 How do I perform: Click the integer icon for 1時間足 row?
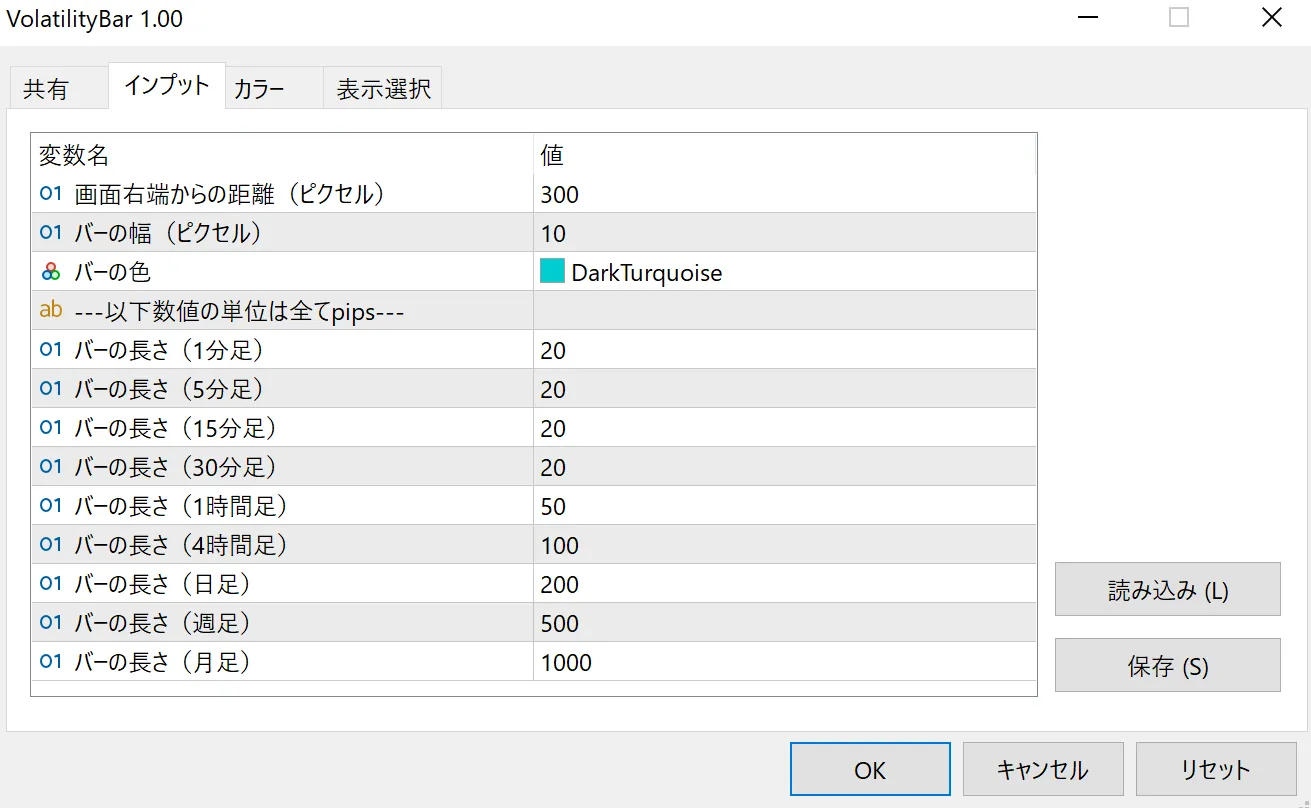pos(51,506)
